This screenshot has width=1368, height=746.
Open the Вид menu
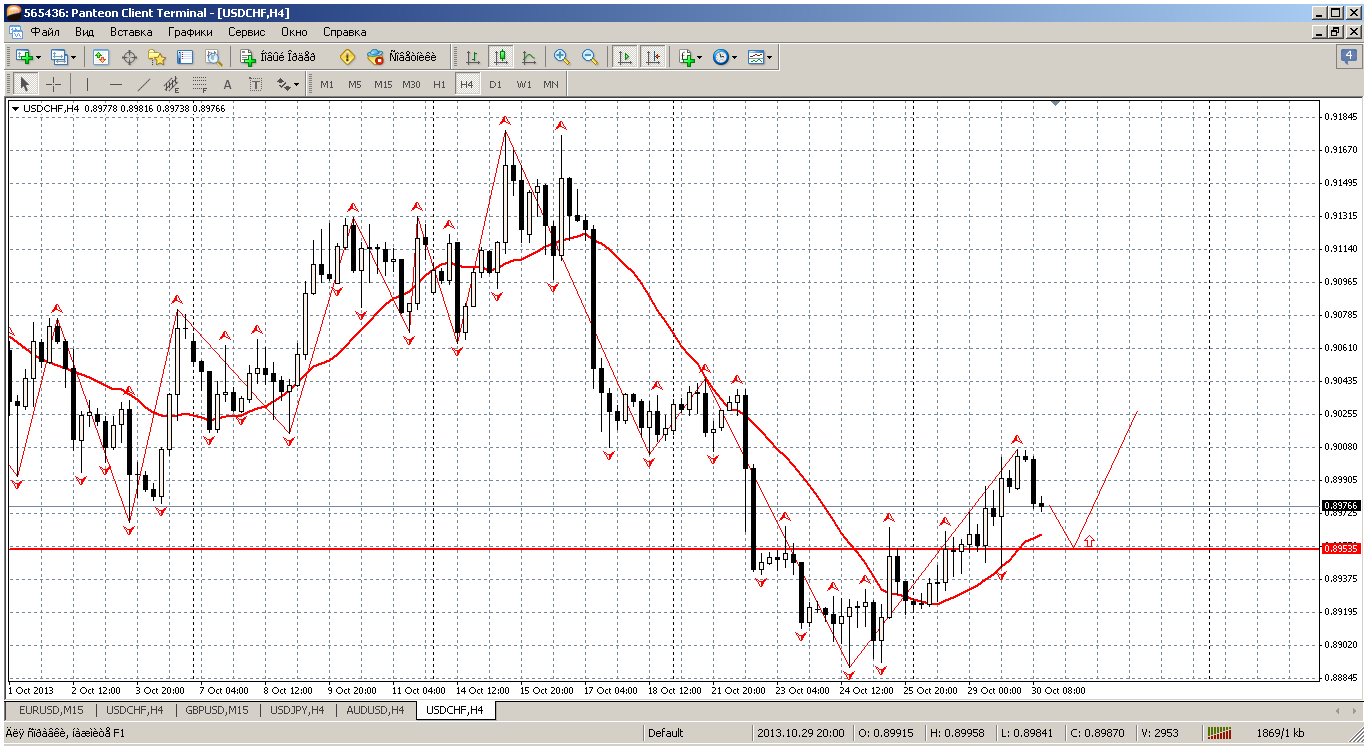(85, 32)
